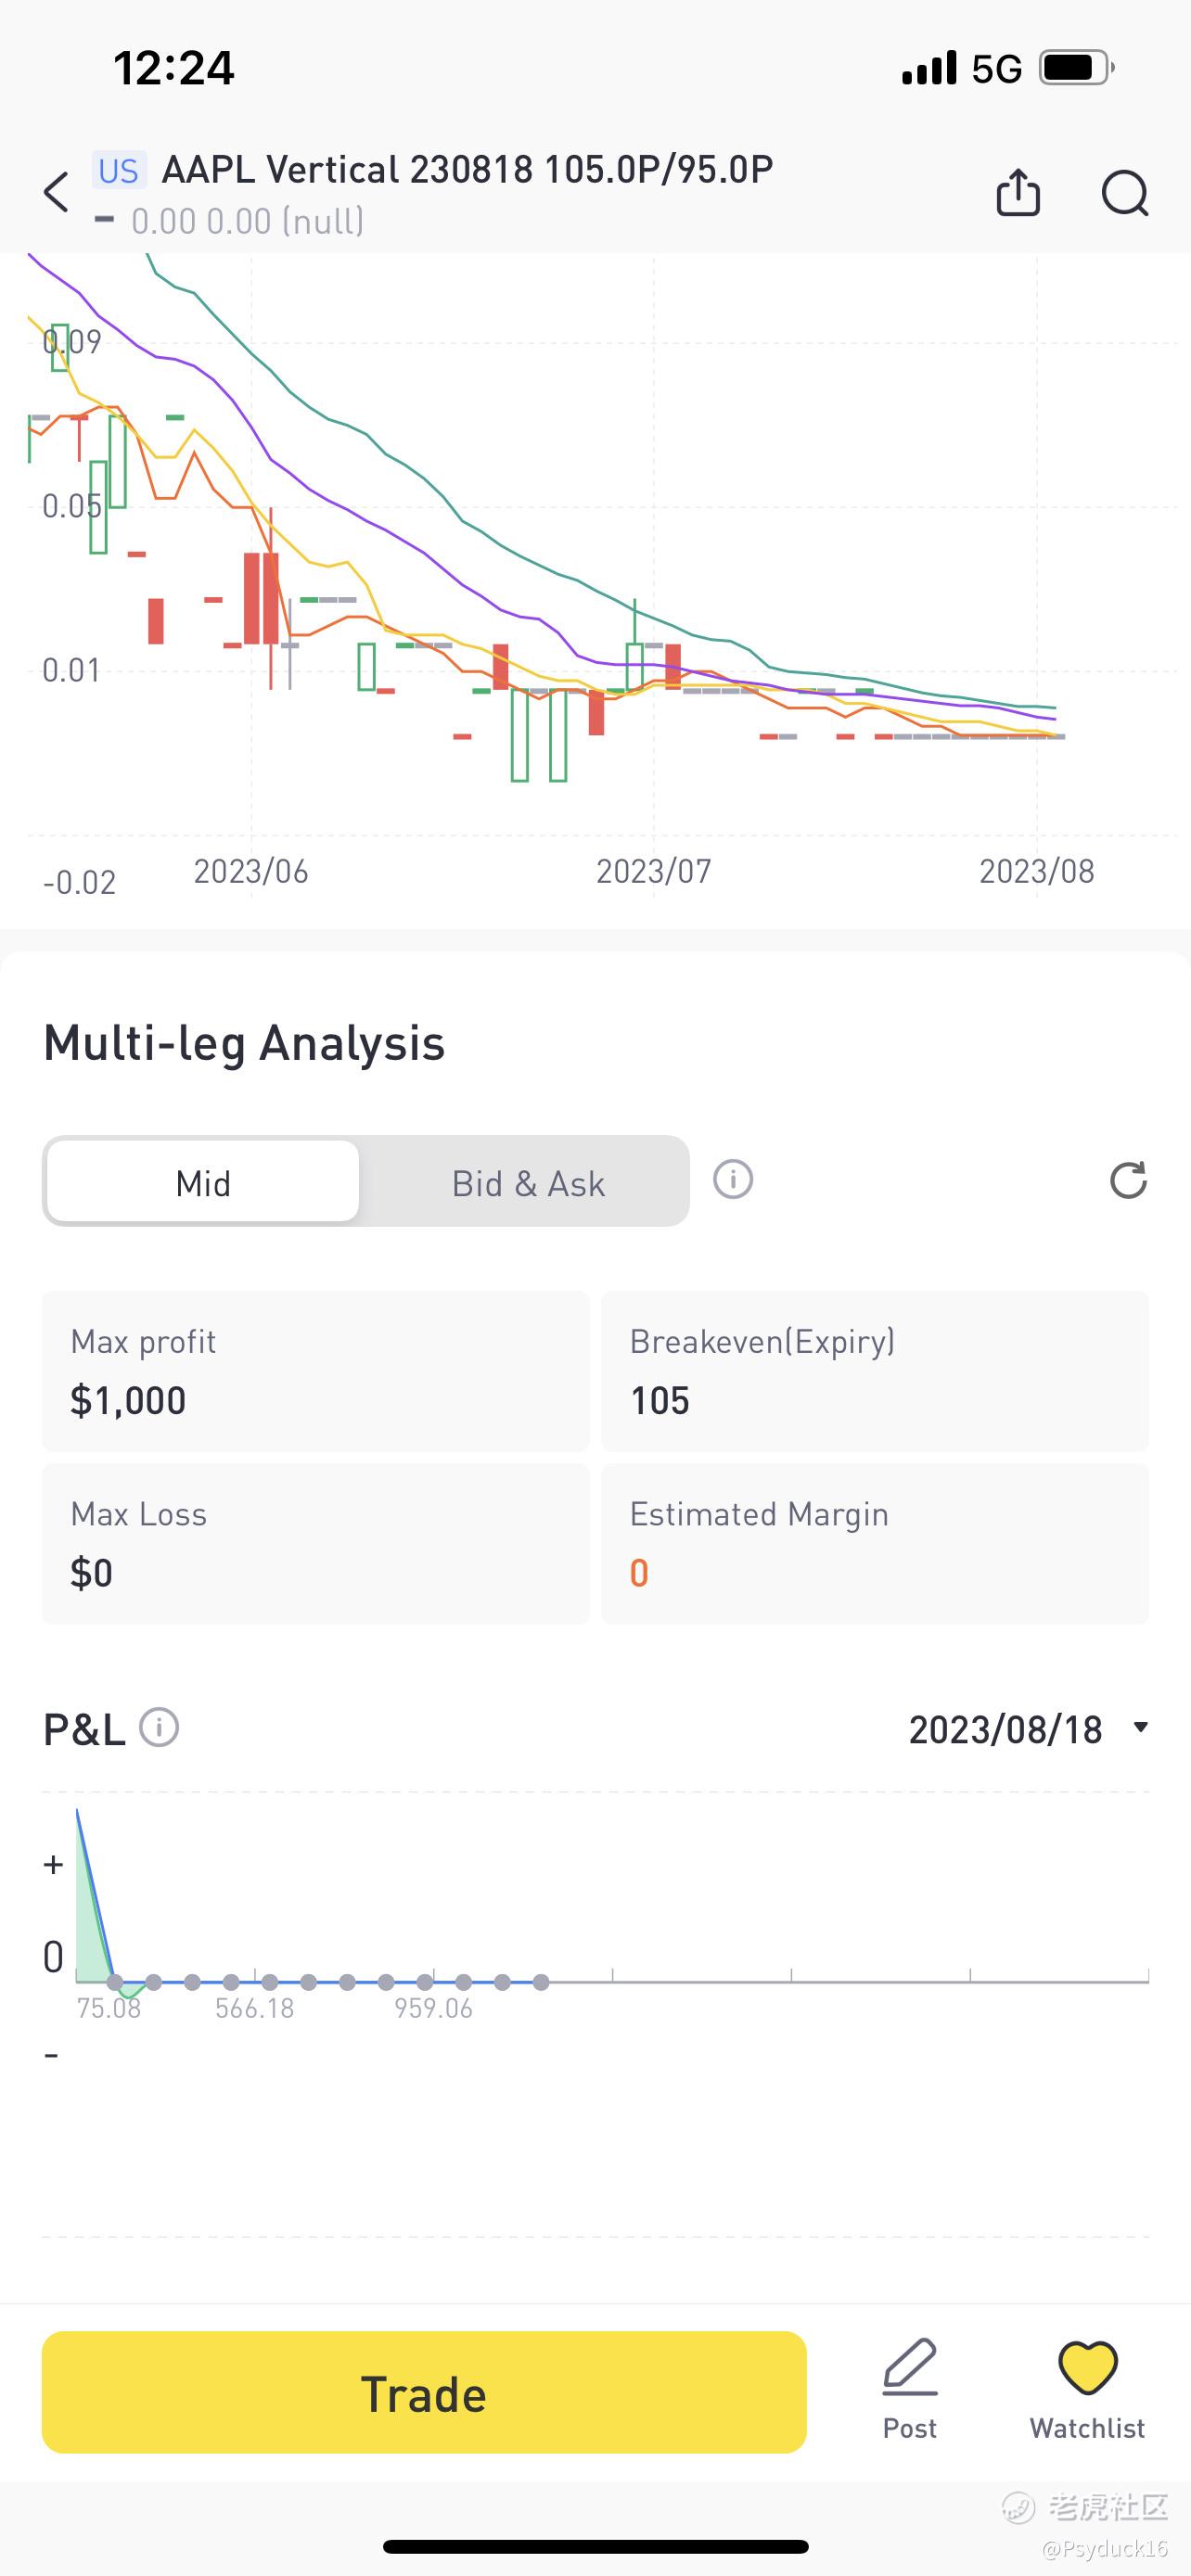1191x2576 pixels.
Task: Tap the back arrow icon
Action: point(57,192)
